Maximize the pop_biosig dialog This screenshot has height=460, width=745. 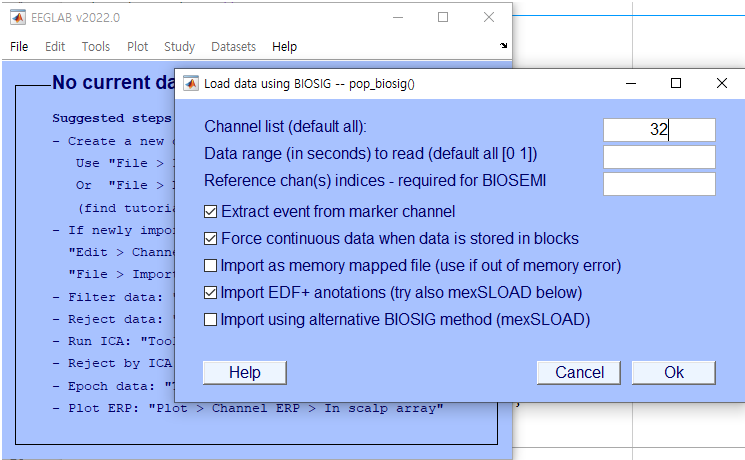coord(676,84)
